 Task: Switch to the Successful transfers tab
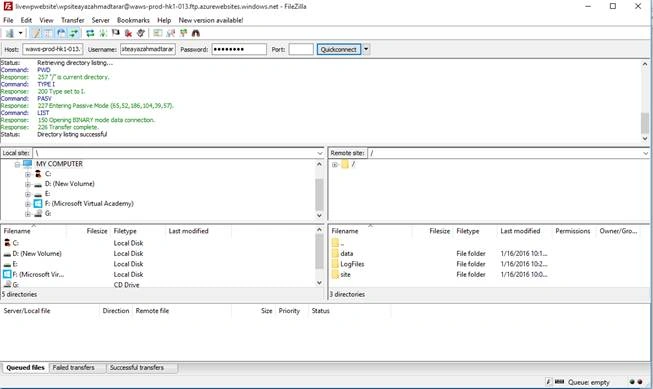[137, 367]
